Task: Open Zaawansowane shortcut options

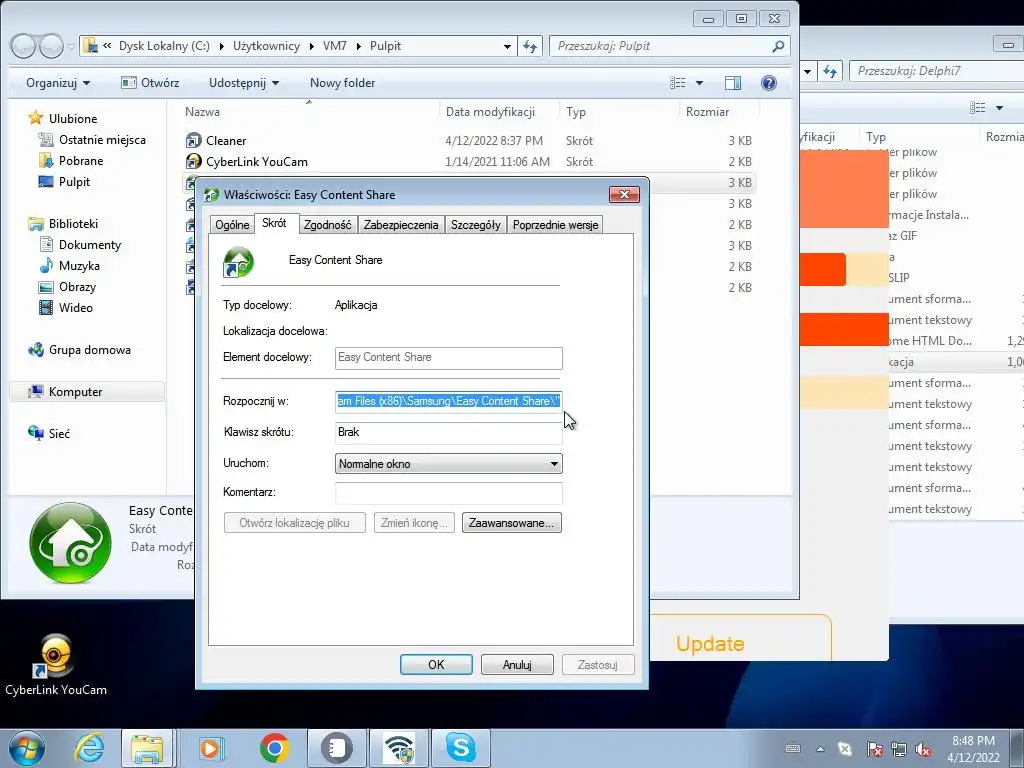Action: click(511, 523)
